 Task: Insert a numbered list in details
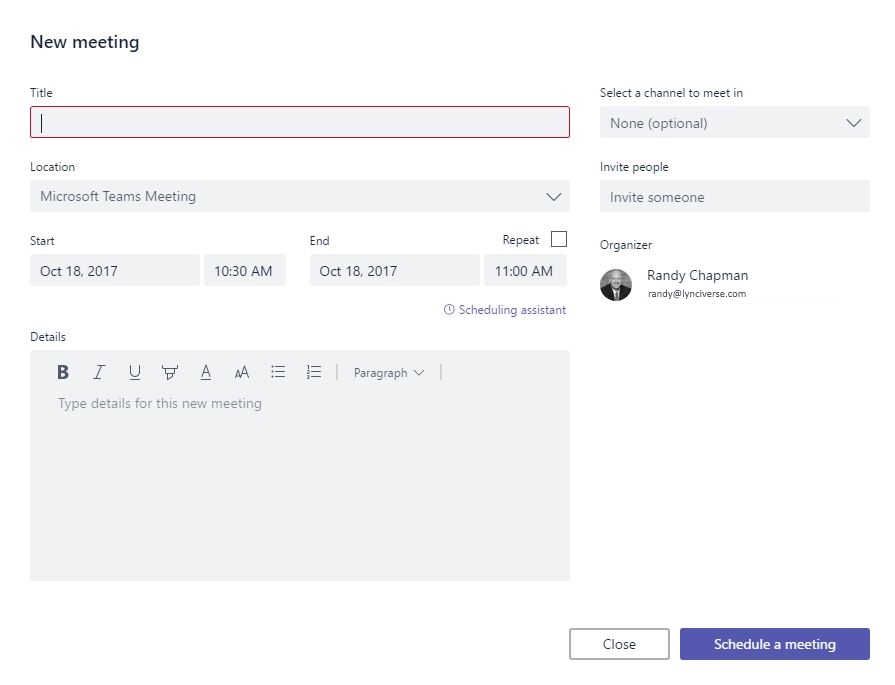coord(314,372)
